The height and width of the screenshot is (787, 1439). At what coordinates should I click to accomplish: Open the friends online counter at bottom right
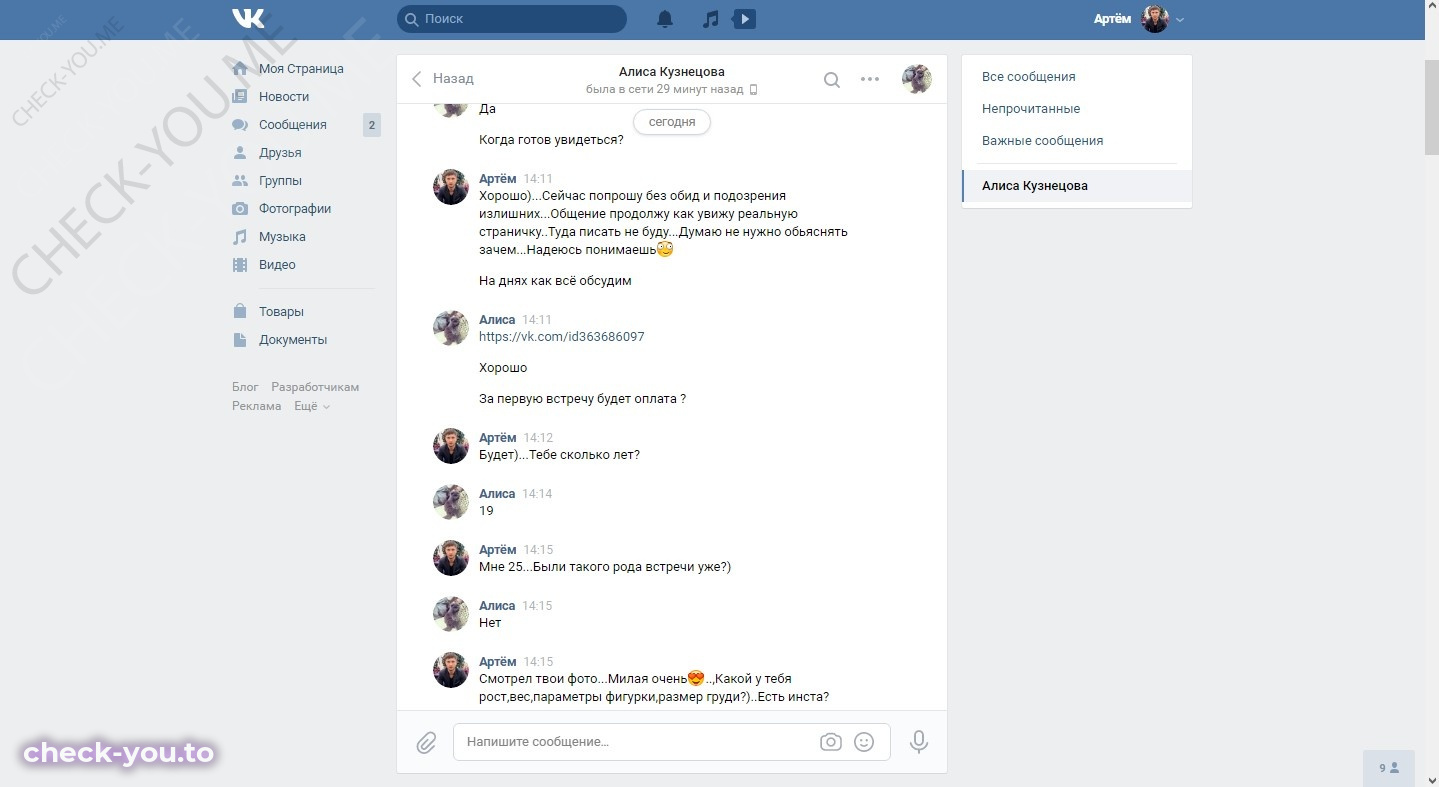pyautogui.click(x=1389, y=768)
